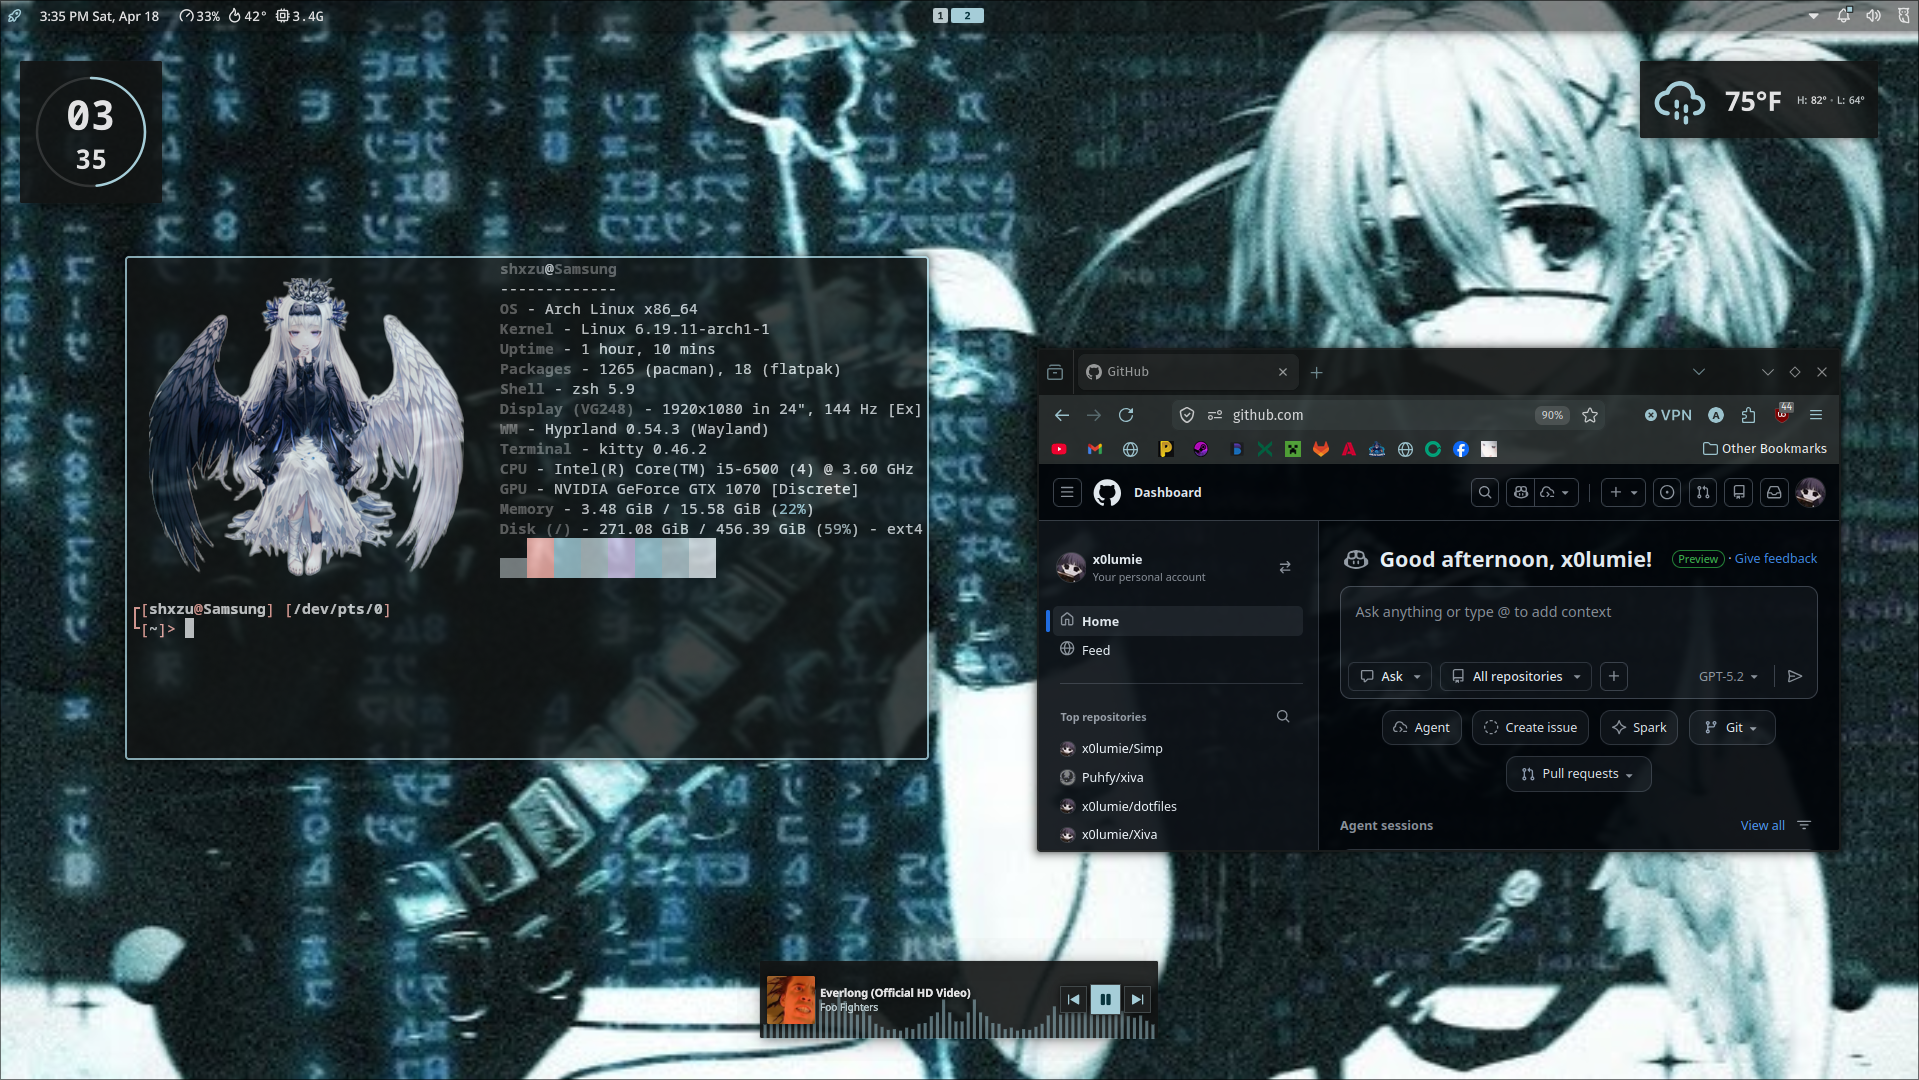This screenshot has height=1080, width=1919.
Task: Open the yellow P bookmark icon
Action: [x=1165, y=449]
